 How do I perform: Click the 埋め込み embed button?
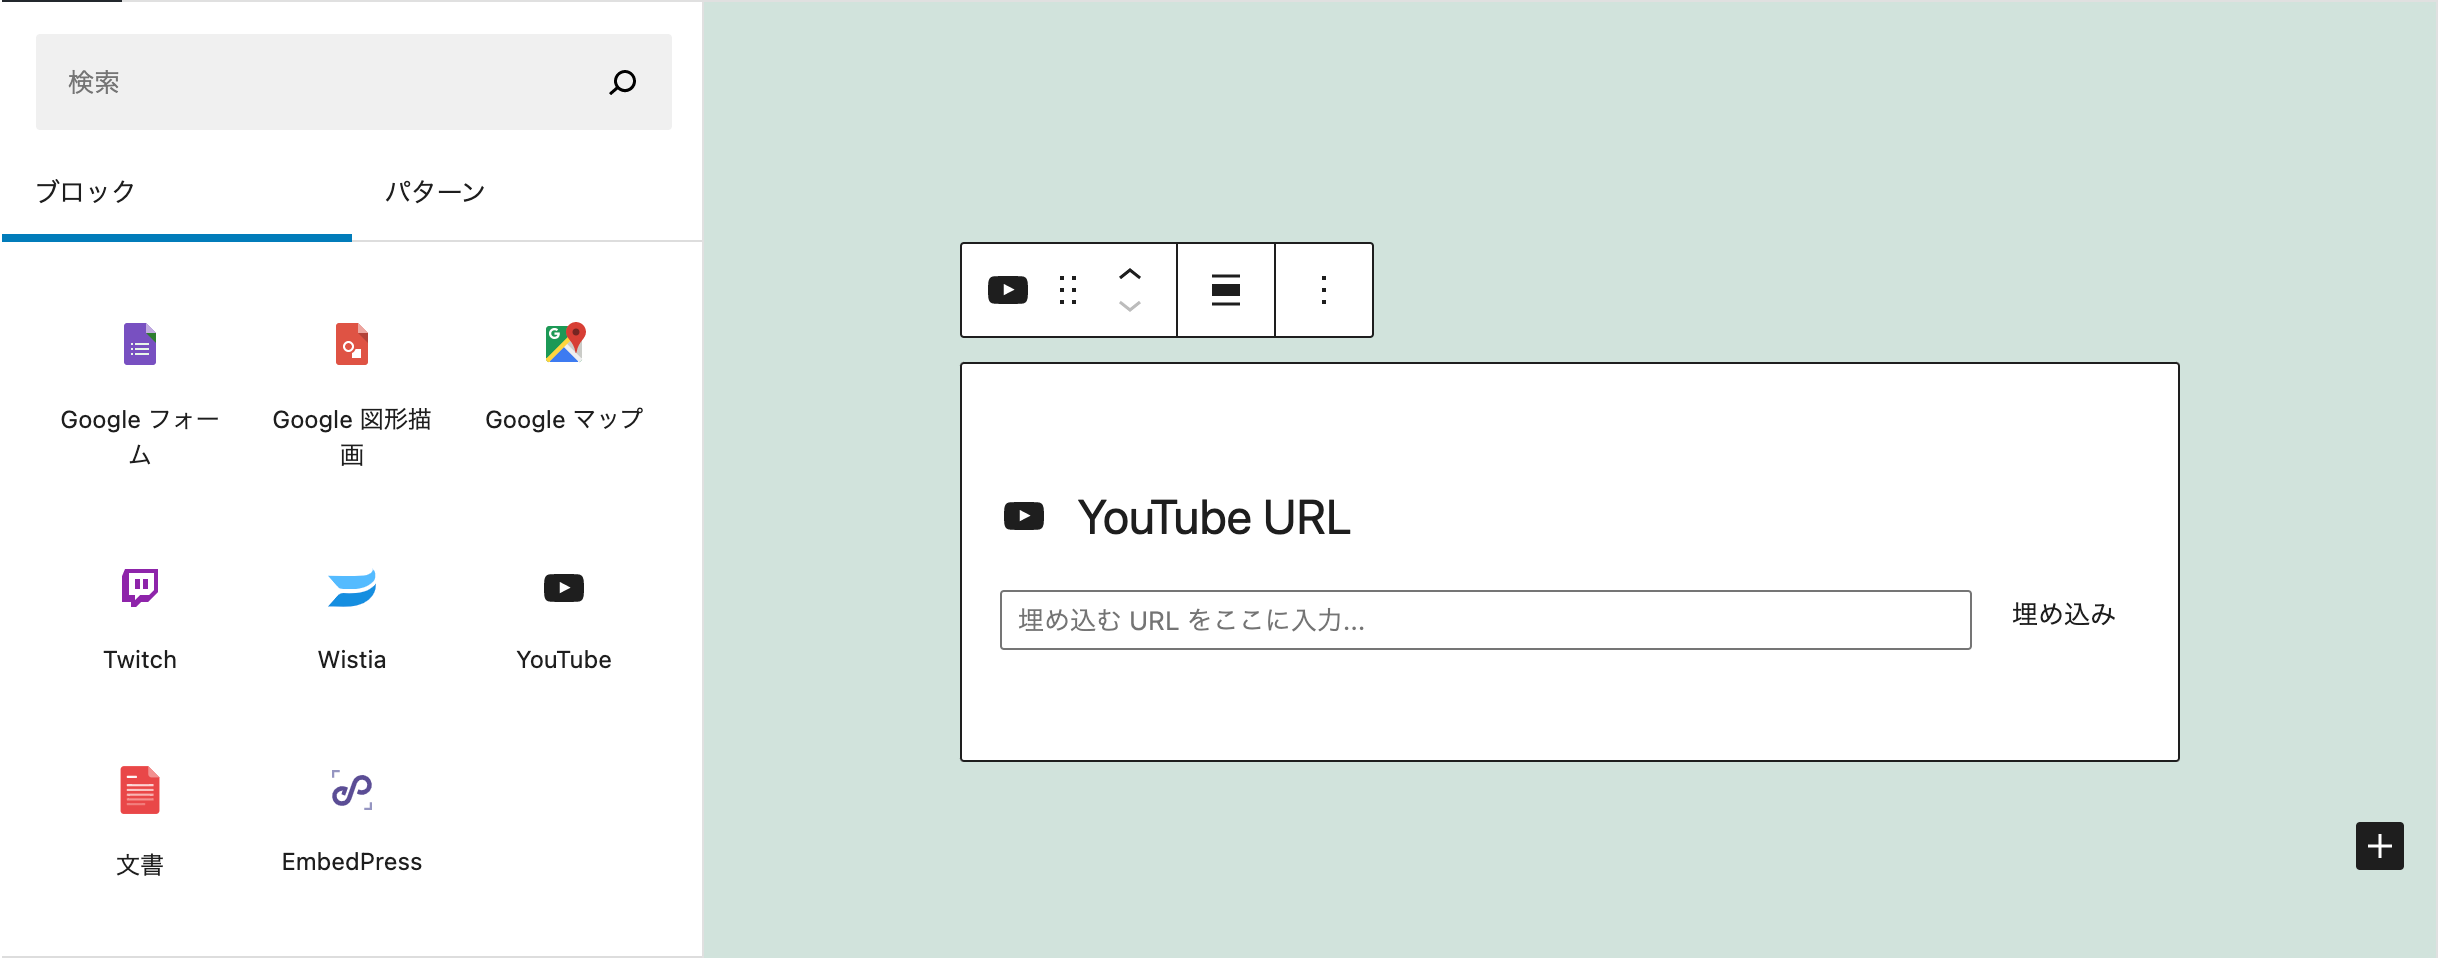(x=2064, y=614)
